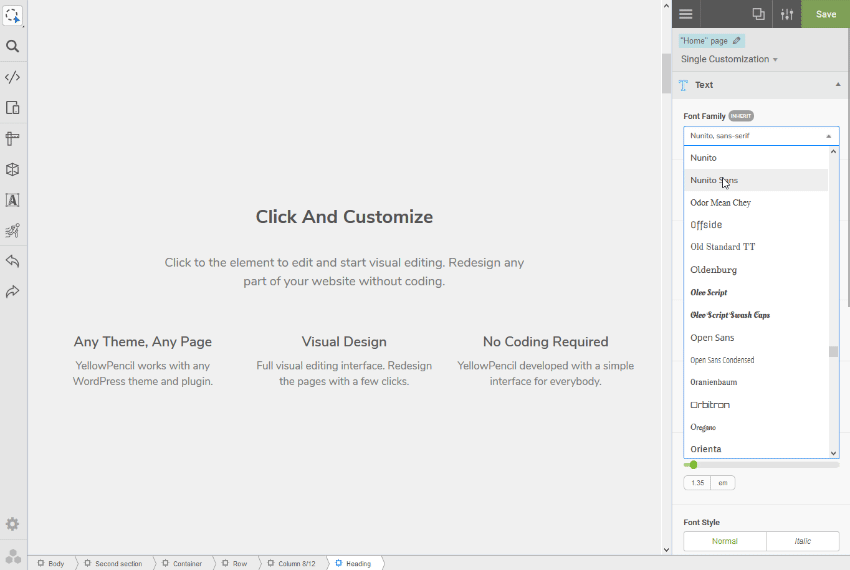Click page scrollbar up arrow
850x570 pixels.
click(666, 6)
